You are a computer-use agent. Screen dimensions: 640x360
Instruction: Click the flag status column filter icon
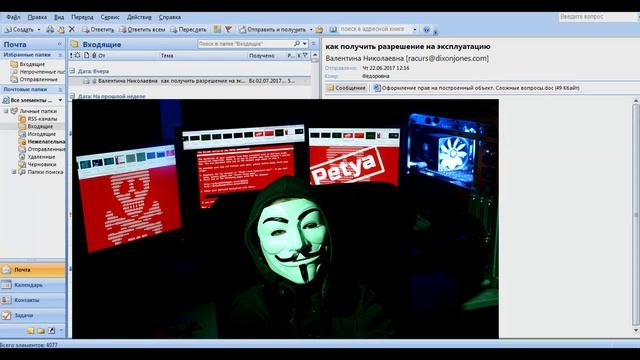pos(305,56)
